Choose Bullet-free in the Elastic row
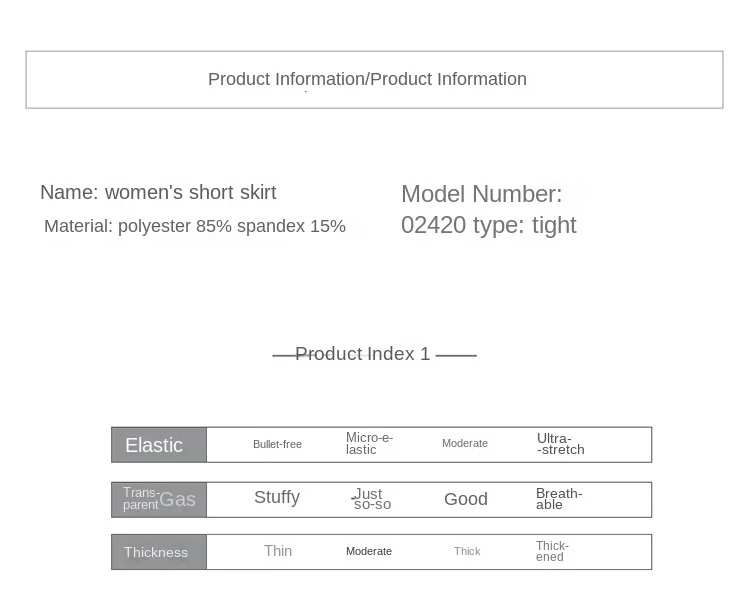The height and width of the screenshot is (603, 750). 277,444
